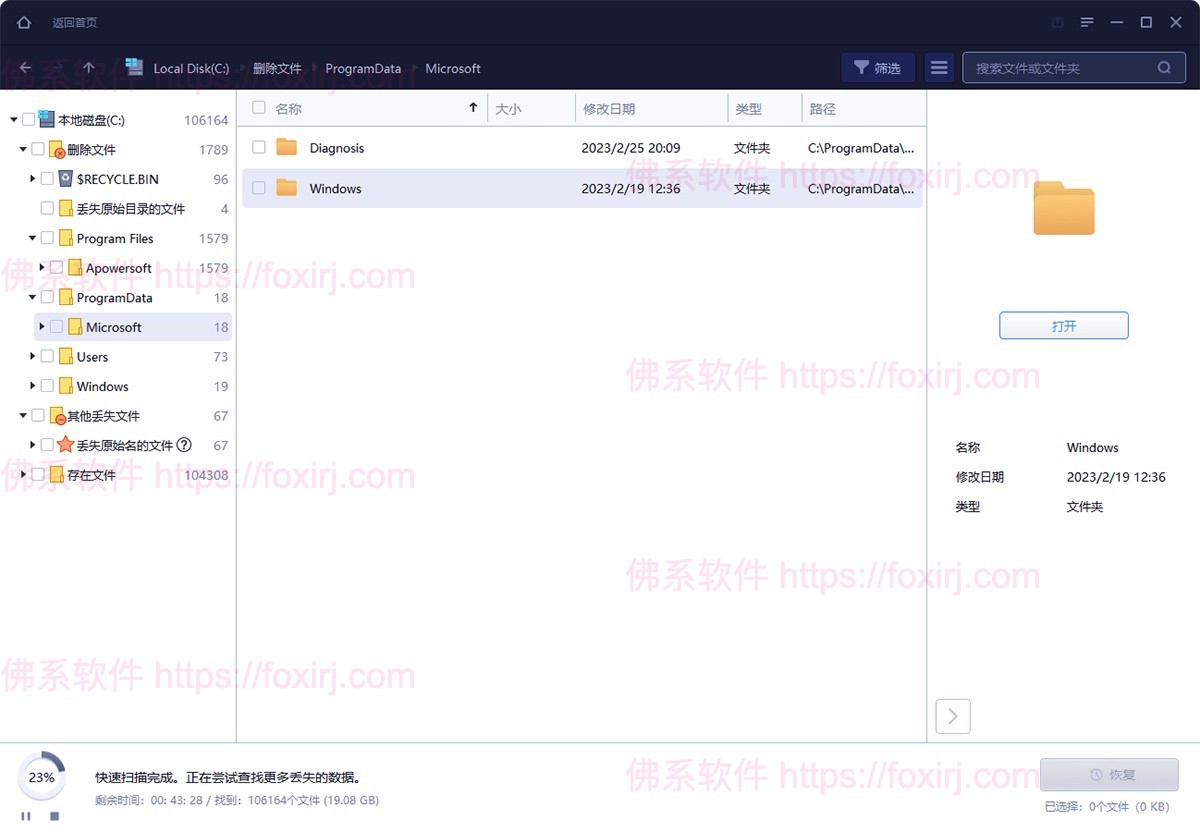Click the home icon in title bar
1200x832 pixels.
pyautogui.click(x=24, y=22)
